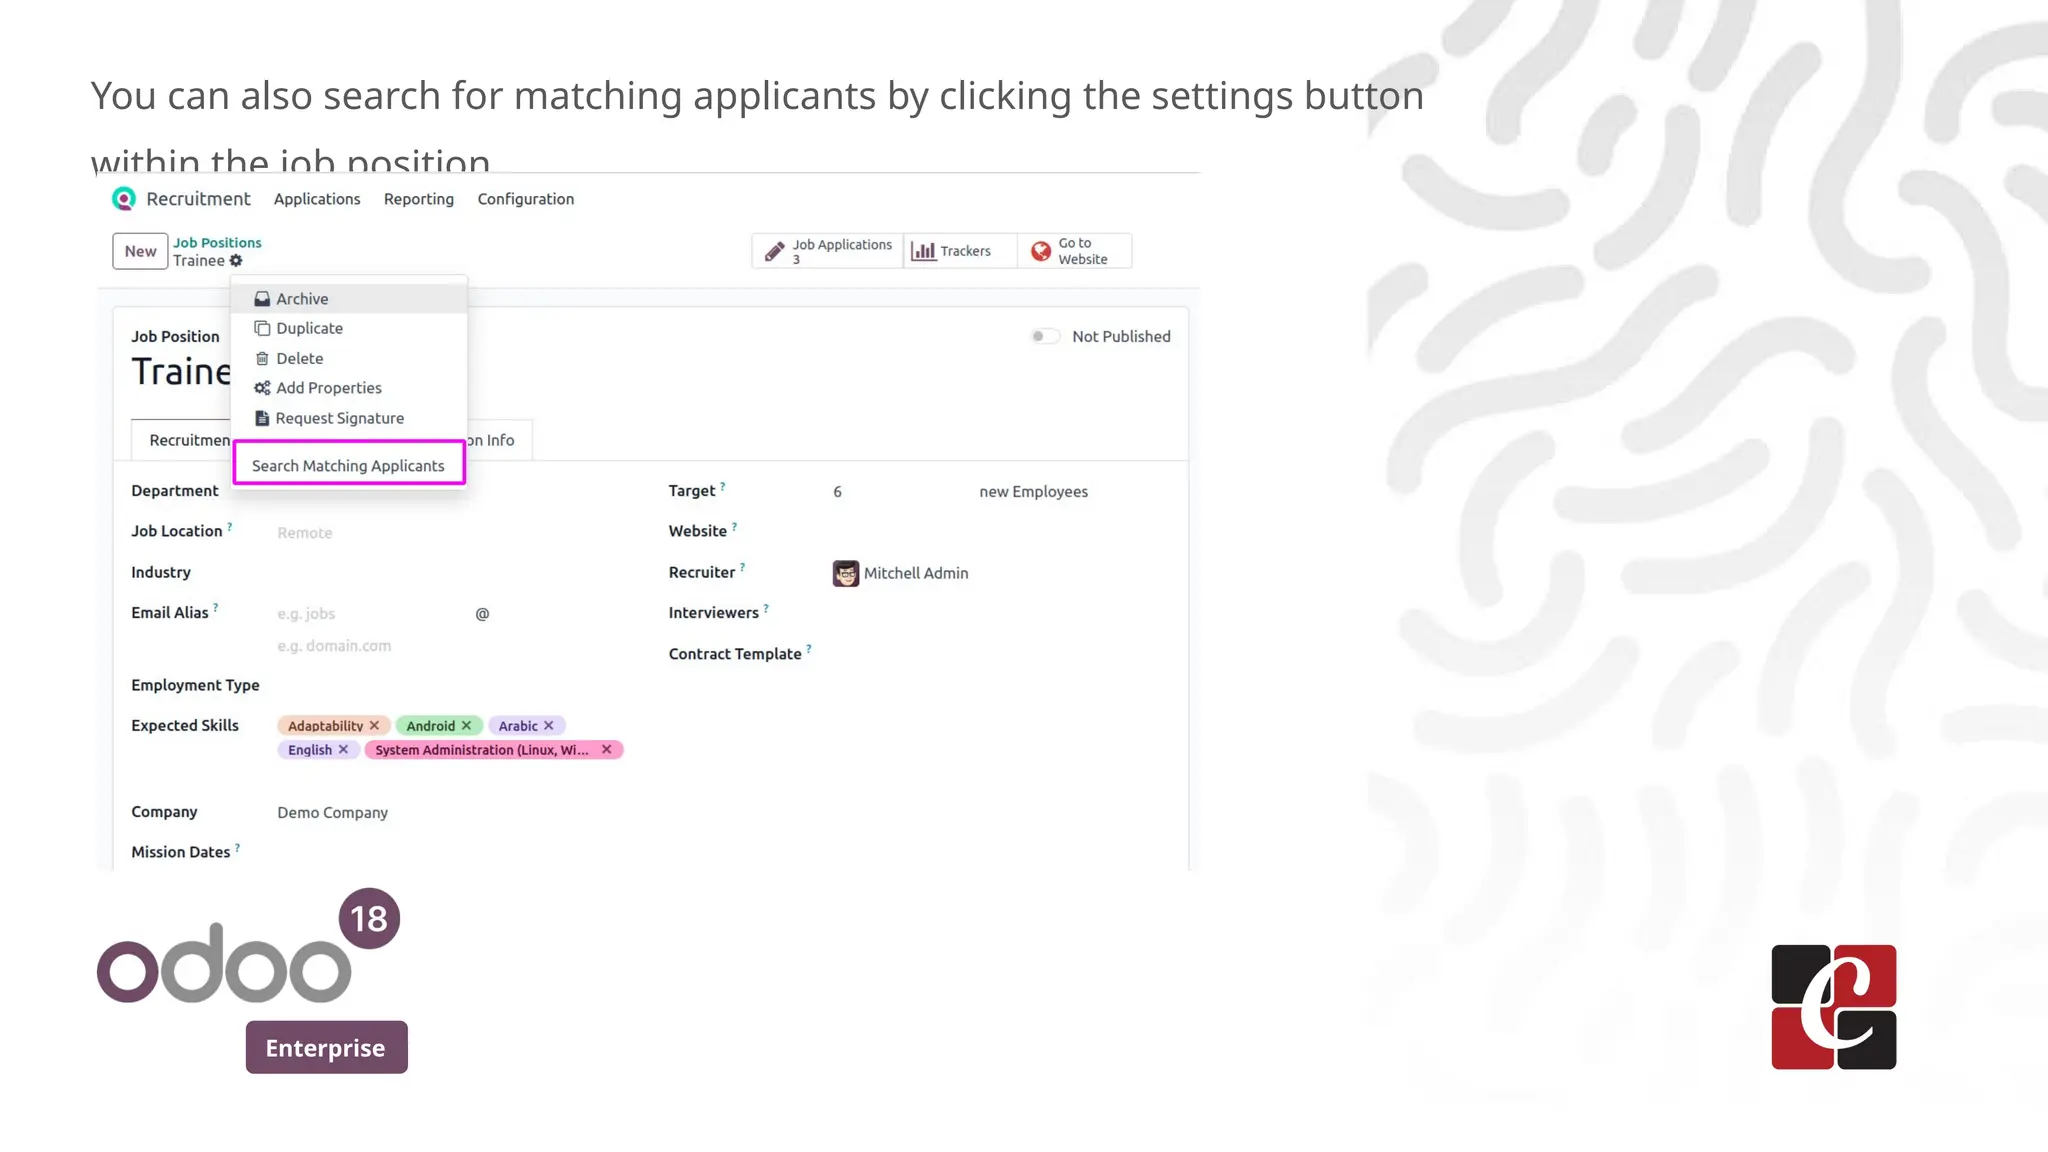This screenshot has width=2048, height=1152.
Task: Click the Delete trash icon
Action: coord(262,358)
